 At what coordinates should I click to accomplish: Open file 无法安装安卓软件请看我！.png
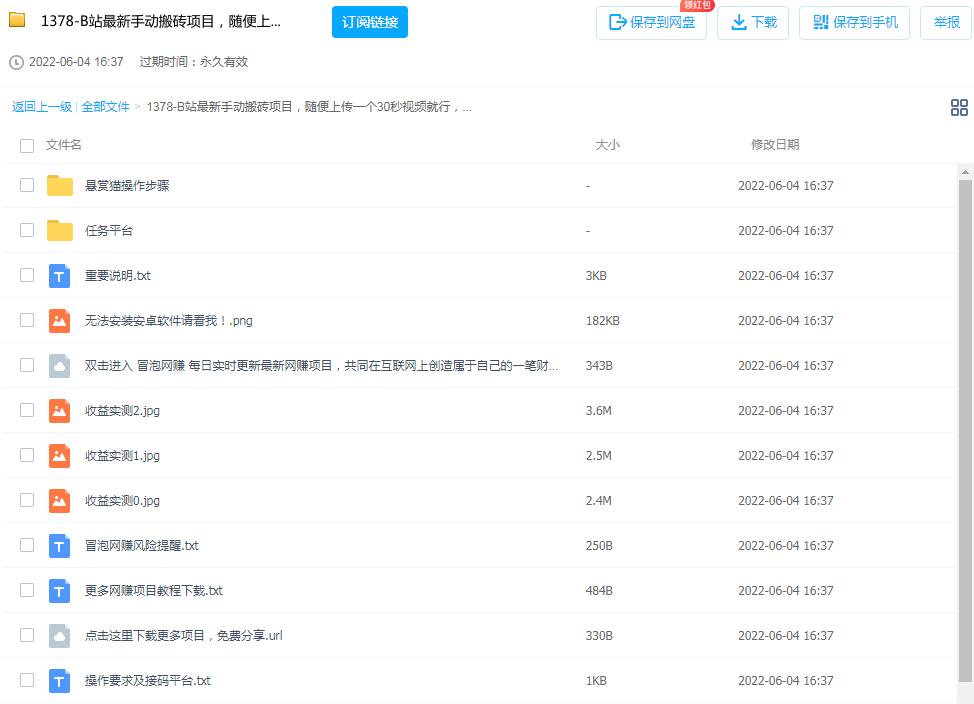pos(168,321)
